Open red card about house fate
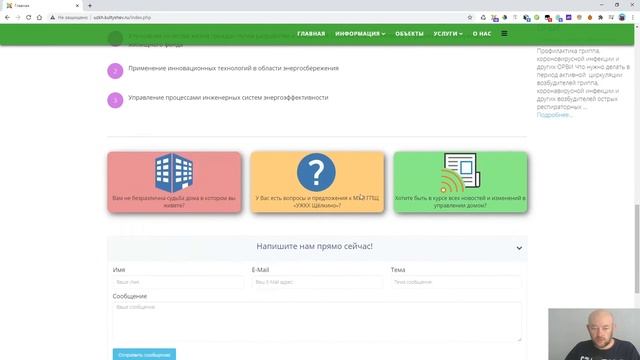640x360 pixels. point(174,182)
